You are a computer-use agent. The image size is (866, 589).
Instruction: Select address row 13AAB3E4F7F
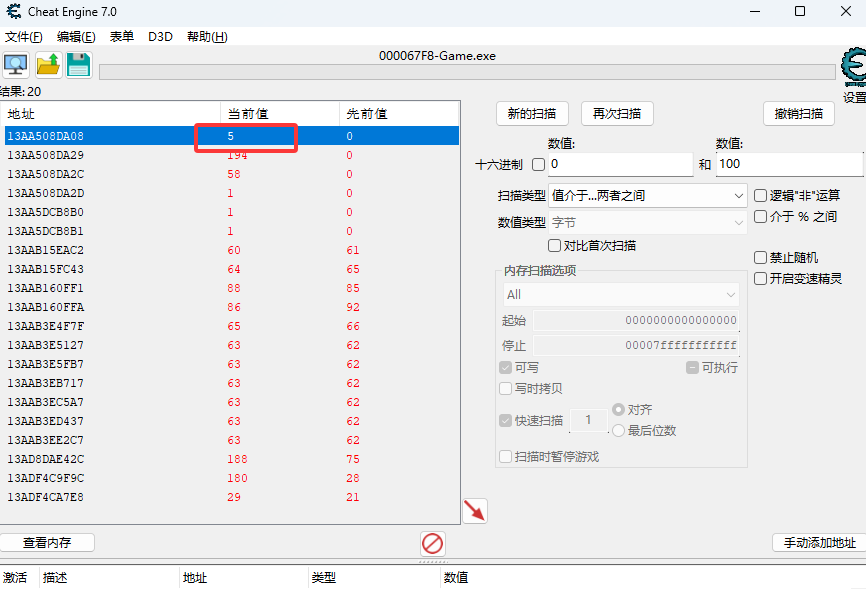tap(231, 326)
